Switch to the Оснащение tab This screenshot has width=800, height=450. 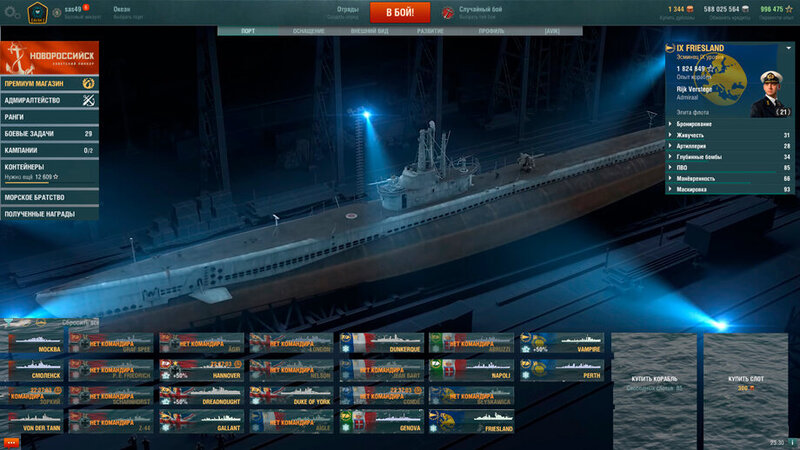[x=309, y=31]
